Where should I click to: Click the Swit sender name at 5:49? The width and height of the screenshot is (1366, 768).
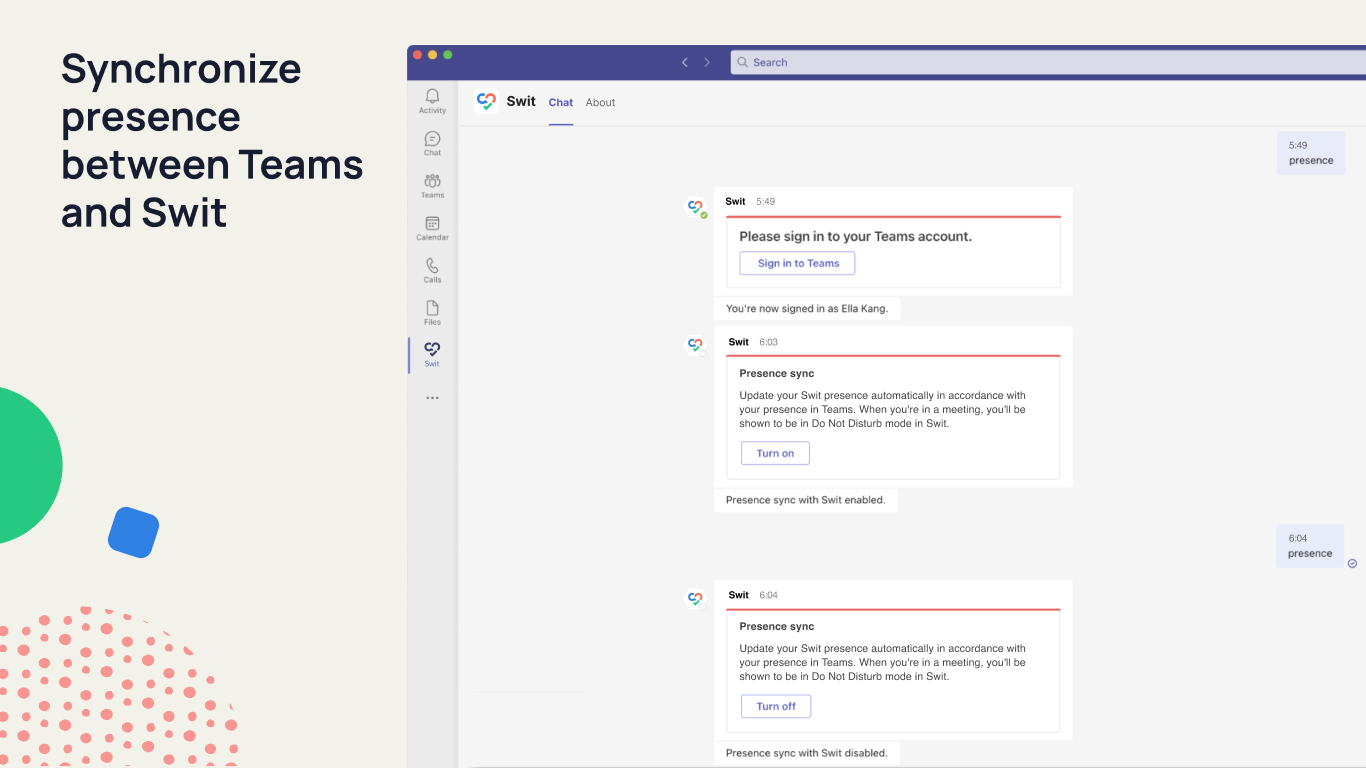(x=736, y=201)
